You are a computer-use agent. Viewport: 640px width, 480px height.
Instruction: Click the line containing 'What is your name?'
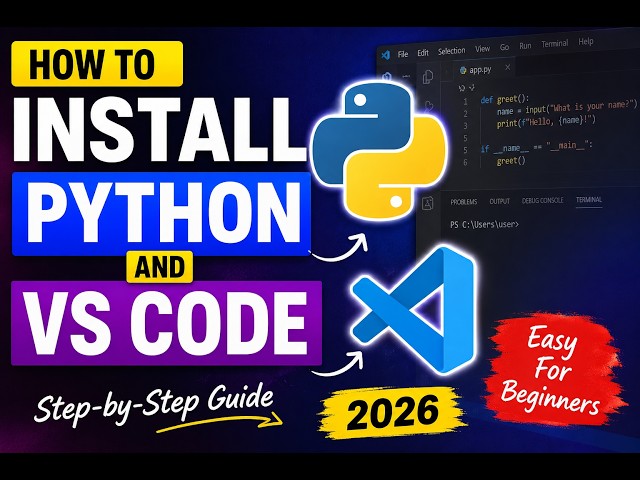[567, 107]
